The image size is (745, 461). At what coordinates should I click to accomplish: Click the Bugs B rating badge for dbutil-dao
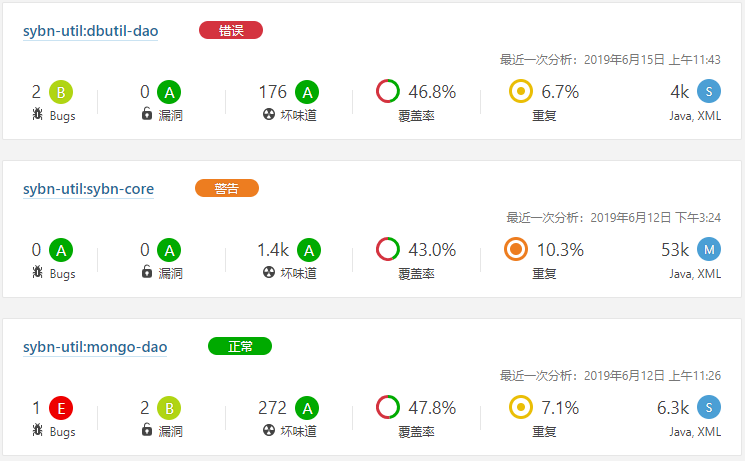tap(61, 92)
